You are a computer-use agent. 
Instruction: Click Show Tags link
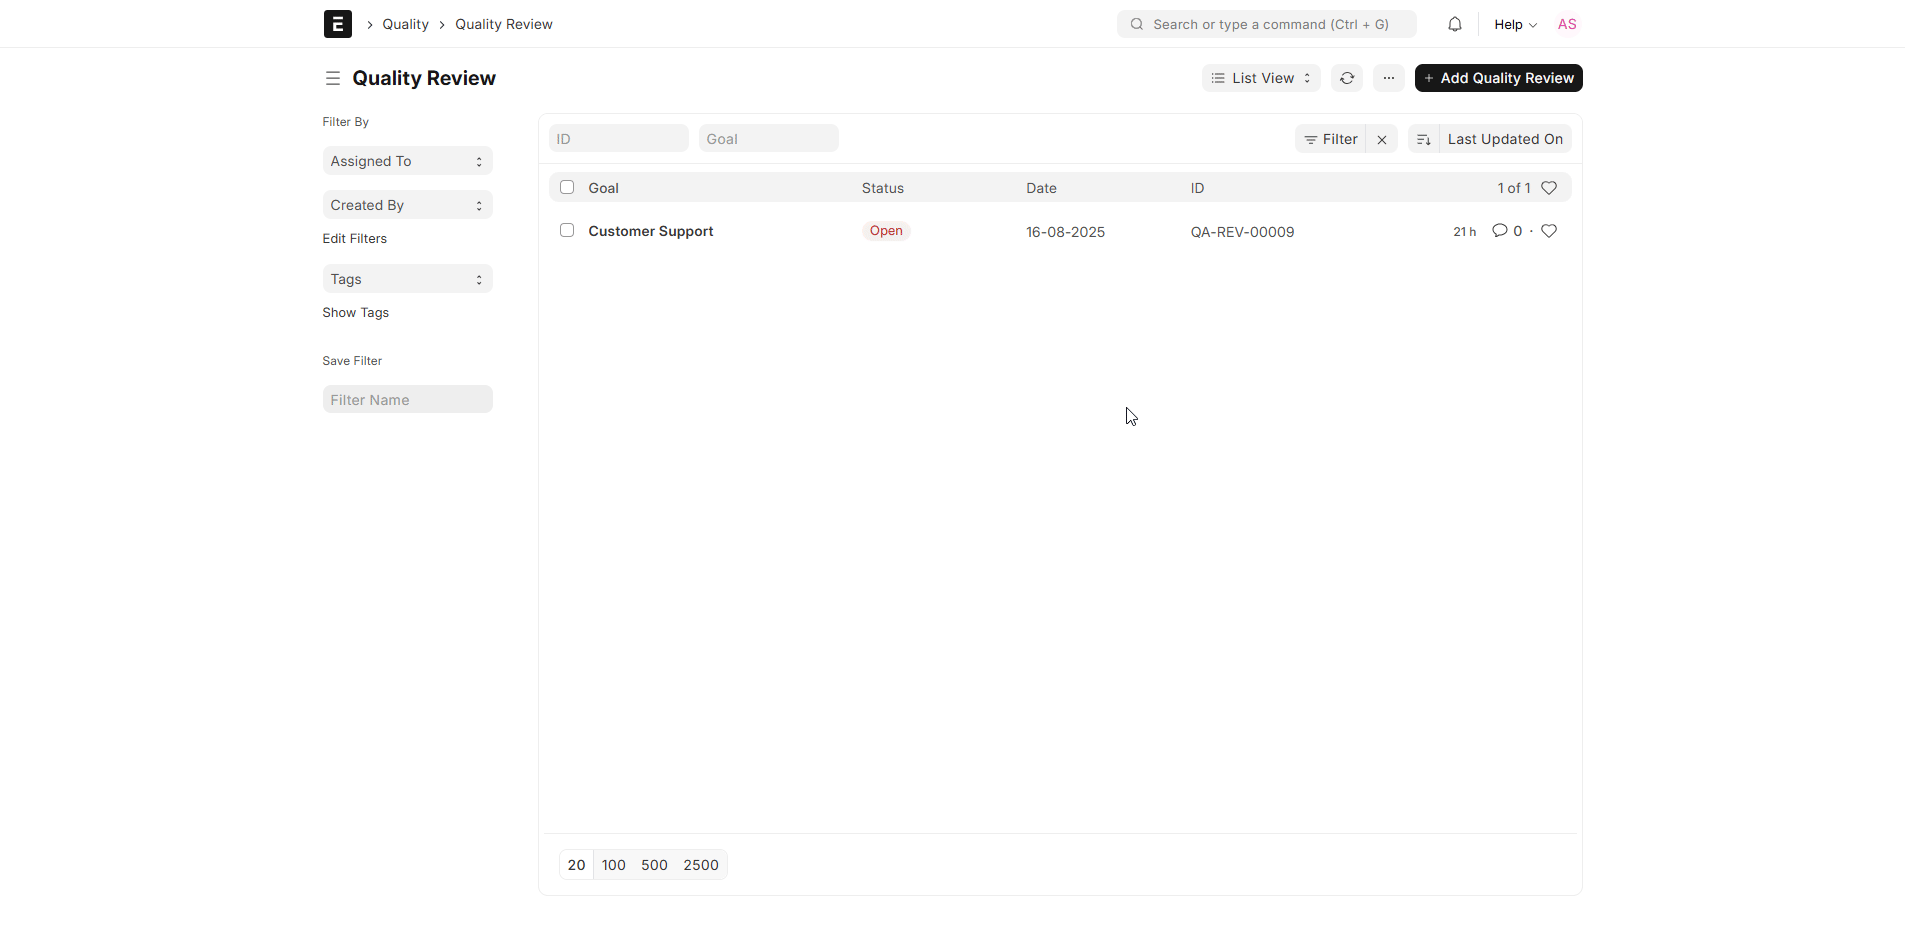point(355,313)
